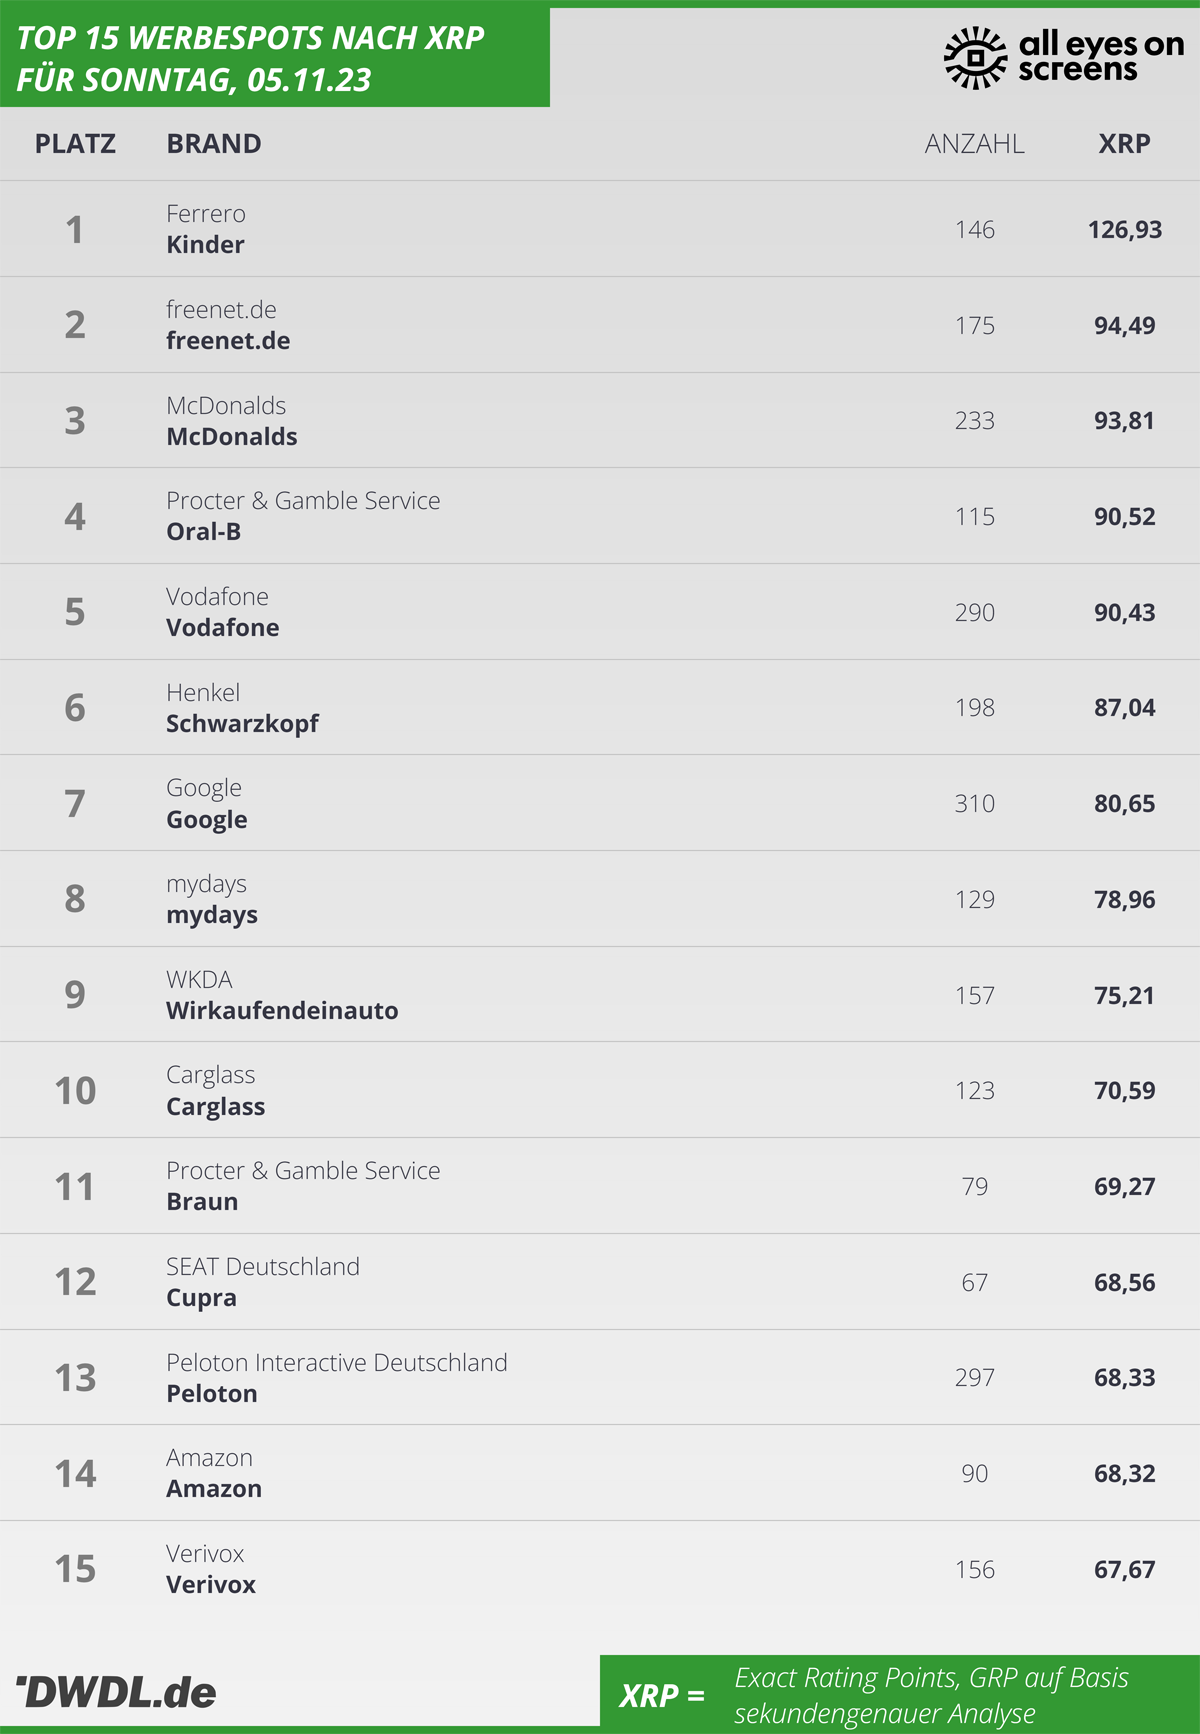Select Vodafone's XRP value 90,43
Screen dimensions: 1200x1734
point(1124,612)
